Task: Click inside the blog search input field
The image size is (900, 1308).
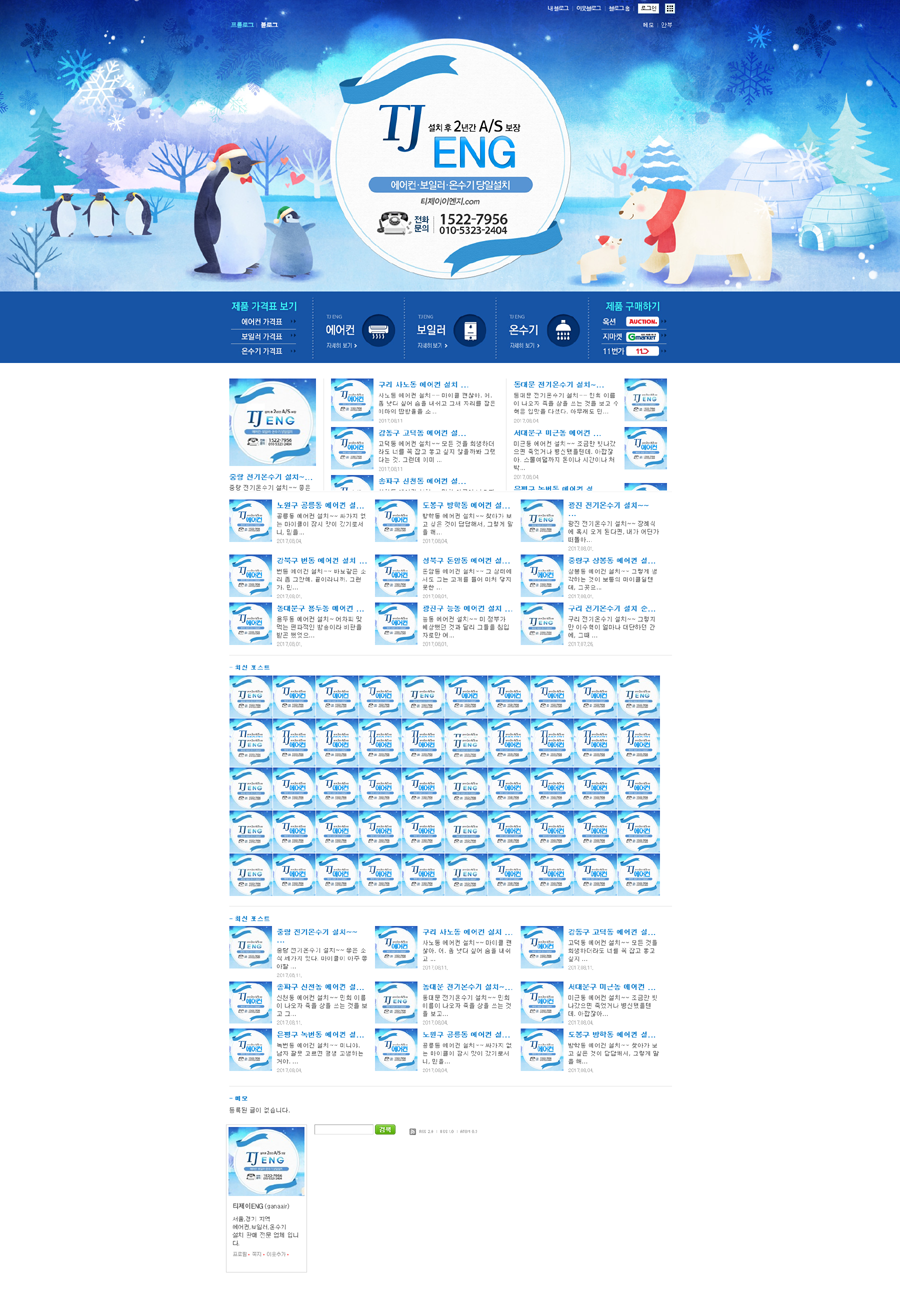Action: [x=343, y=1129]
